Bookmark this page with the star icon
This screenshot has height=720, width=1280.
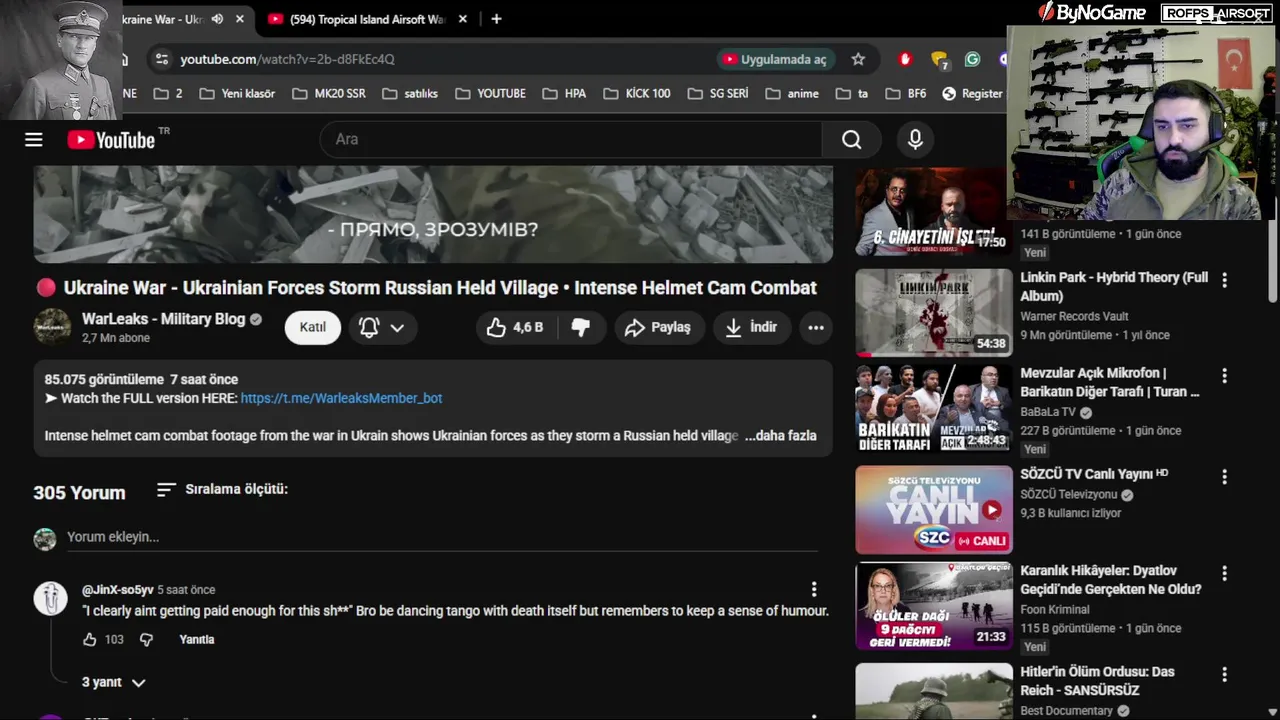[858, 59]
